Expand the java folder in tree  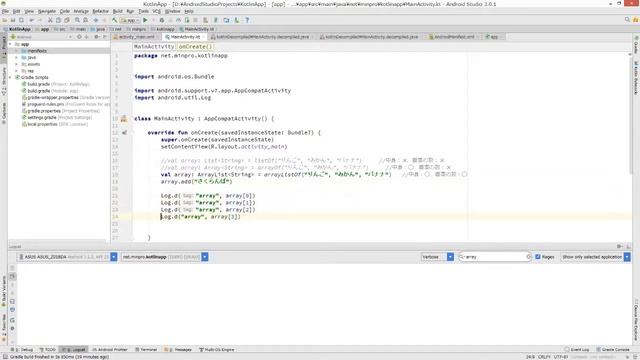click(x=17, y=58)
